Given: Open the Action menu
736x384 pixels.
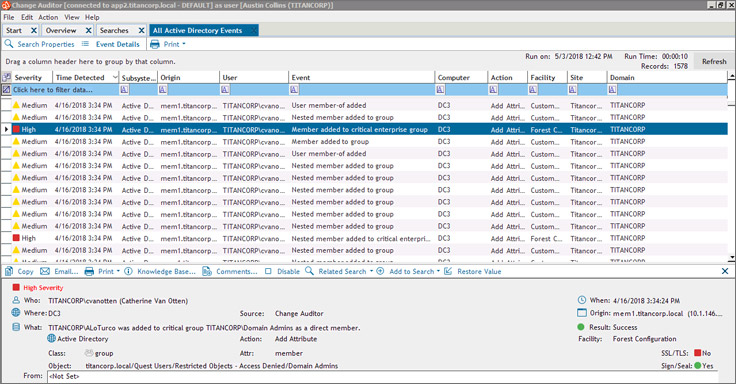Looking at the screenshot, I should [x=48, y=17].
